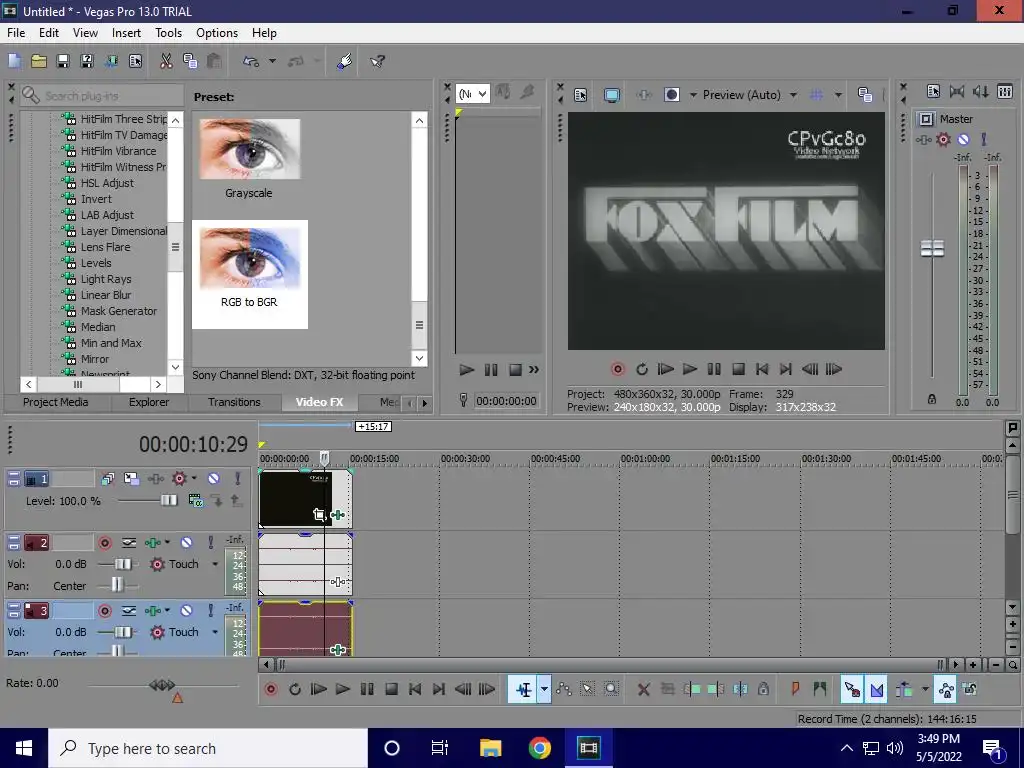Toggle Enable Snapping magnet icon
Viewport: 1024px width, 768px height.
click(852, 689)
